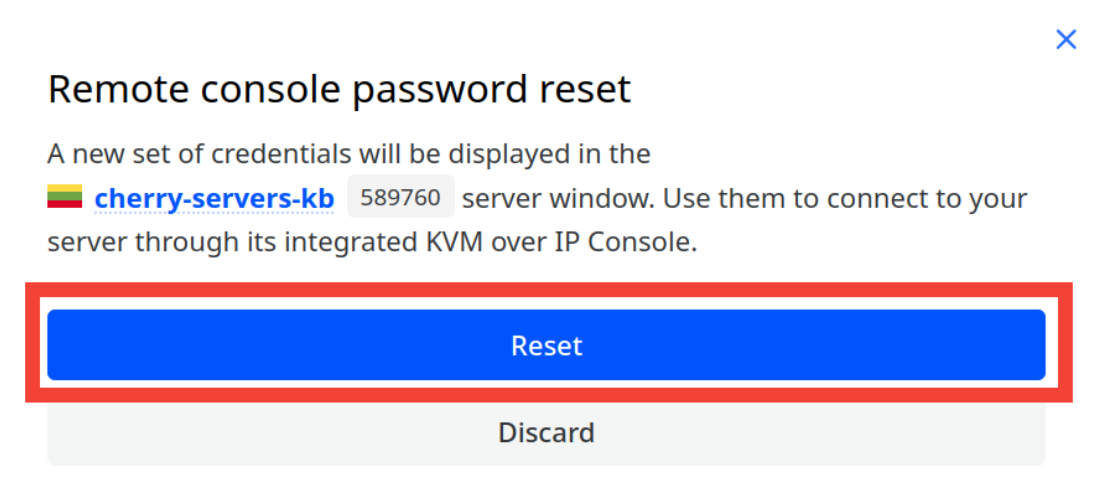The width and height of the screenshot is (1100, 503).
Task: Open the cherry-servers-kb server link
Action: click(x=214, y=199)
